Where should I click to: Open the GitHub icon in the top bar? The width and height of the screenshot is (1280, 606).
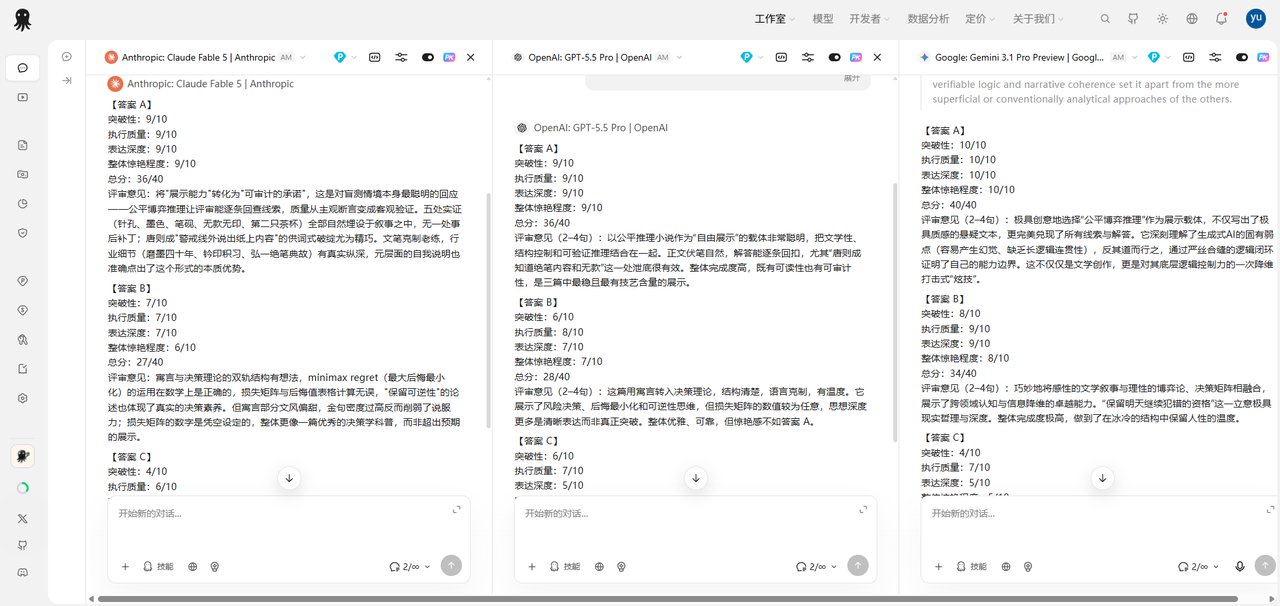tap(1133, 19)
